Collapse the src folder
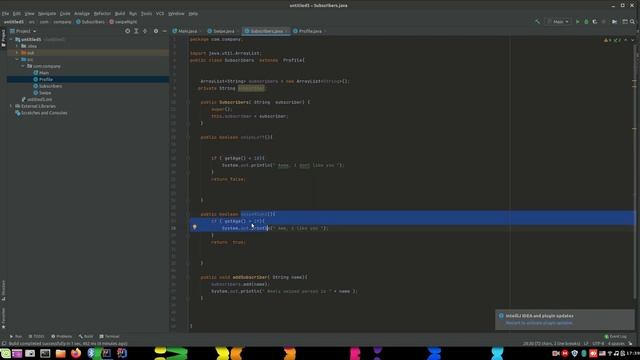640x360 pixels. [x=17, y=60]
